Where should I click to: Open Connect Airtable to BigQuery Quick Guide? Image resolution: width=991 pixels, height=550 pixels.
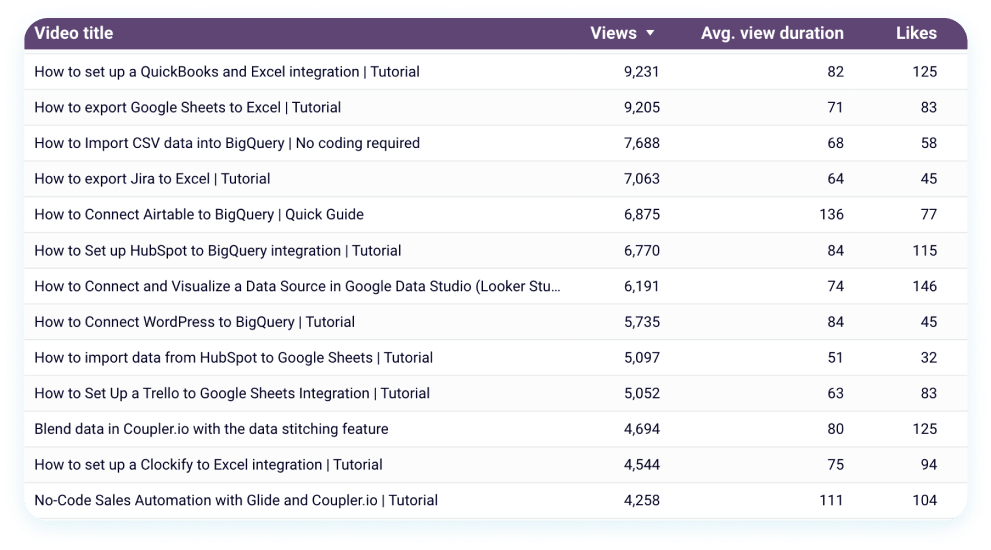(199, 215)
